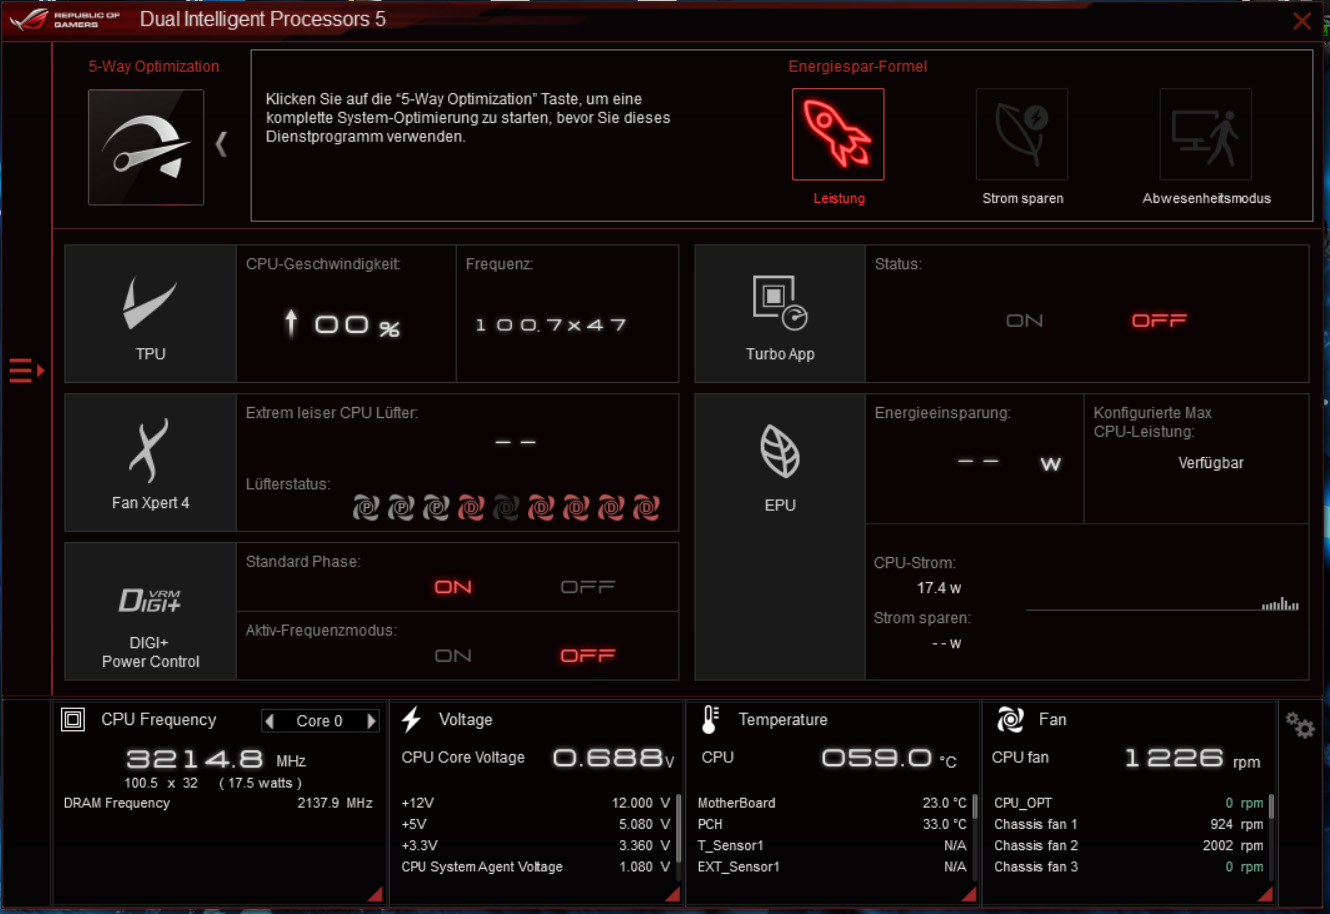
Task: Click the Temperature list scrollbar
Action: [x=975, y=806]
